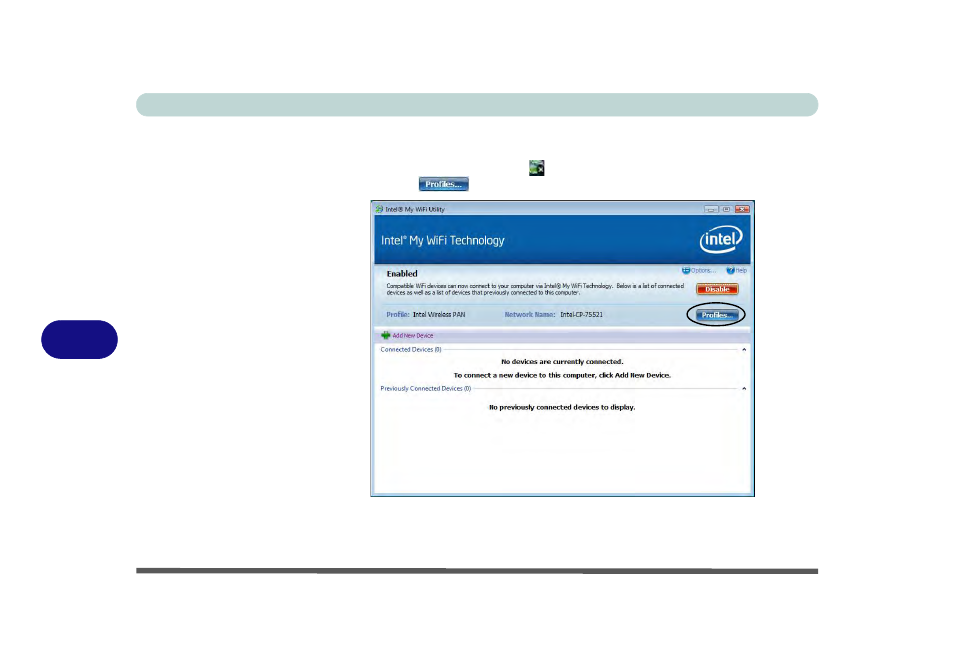The width and height of the screenshot is (954, 672).
Task: Click the Profiles button image above the window
Action: (444, 184)
